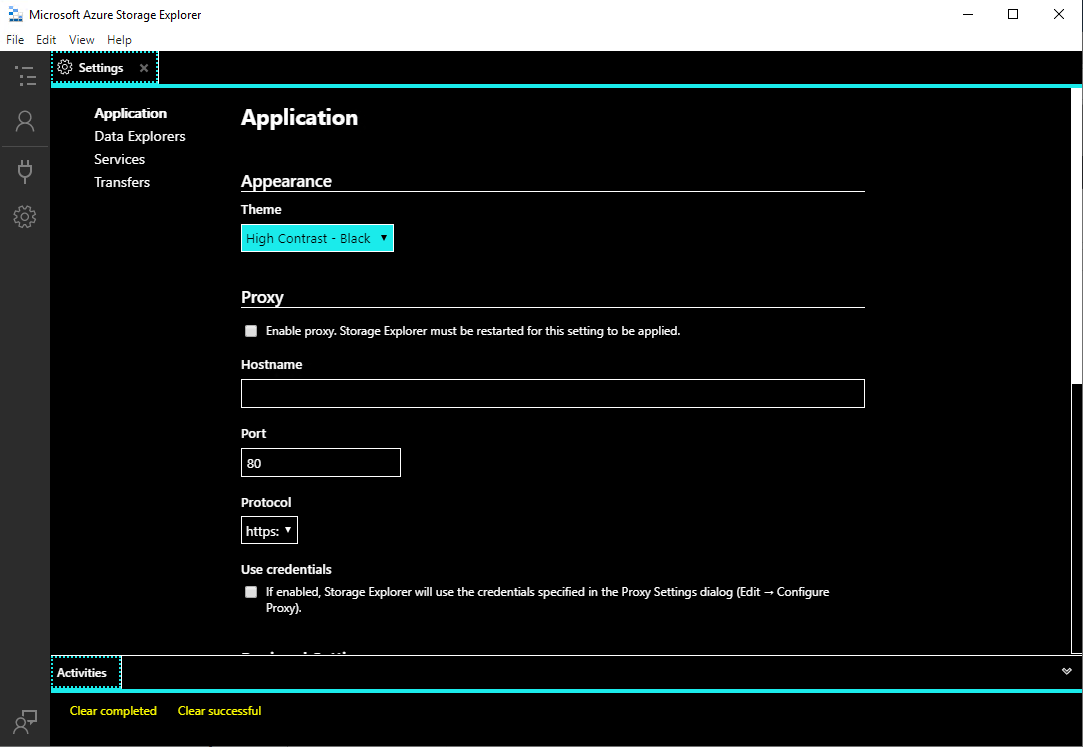Select the Activities tab
The width and height of the screenshot is (1083, 747).
pyautogui.click(x=86, y=672)
